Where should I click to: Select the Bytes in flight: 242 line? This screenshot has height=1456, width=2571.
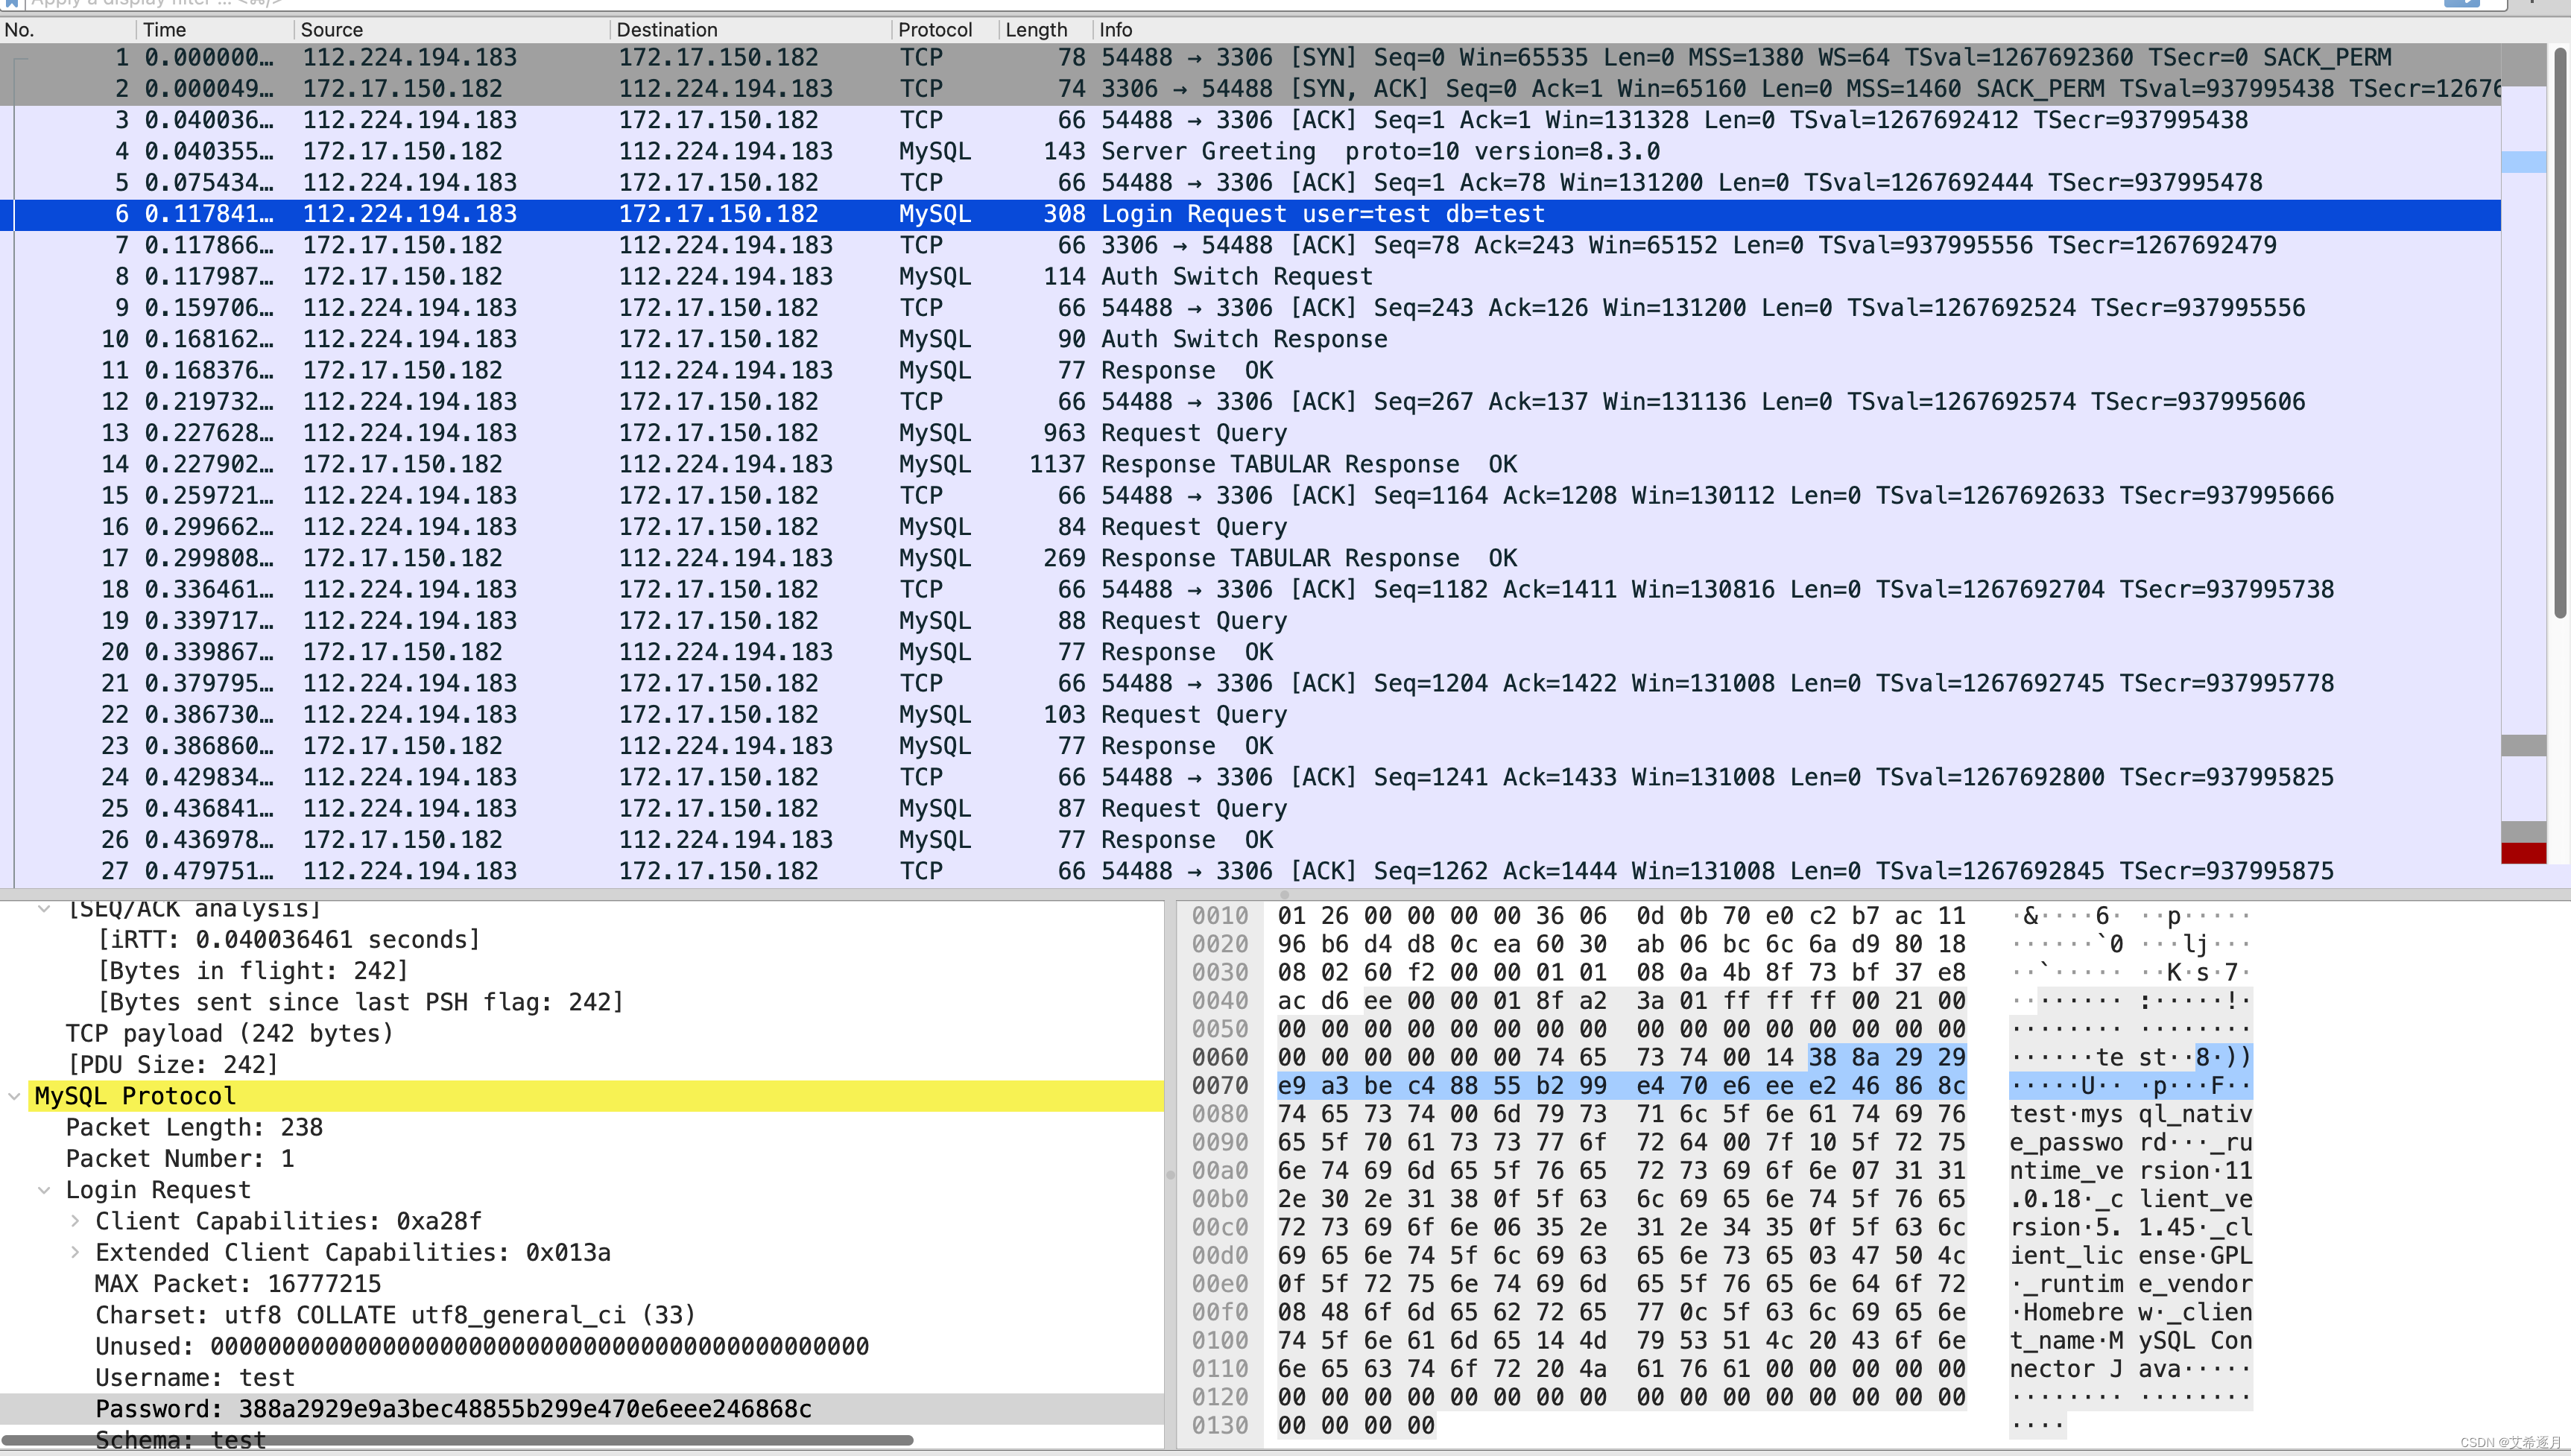tap(582, 971)
